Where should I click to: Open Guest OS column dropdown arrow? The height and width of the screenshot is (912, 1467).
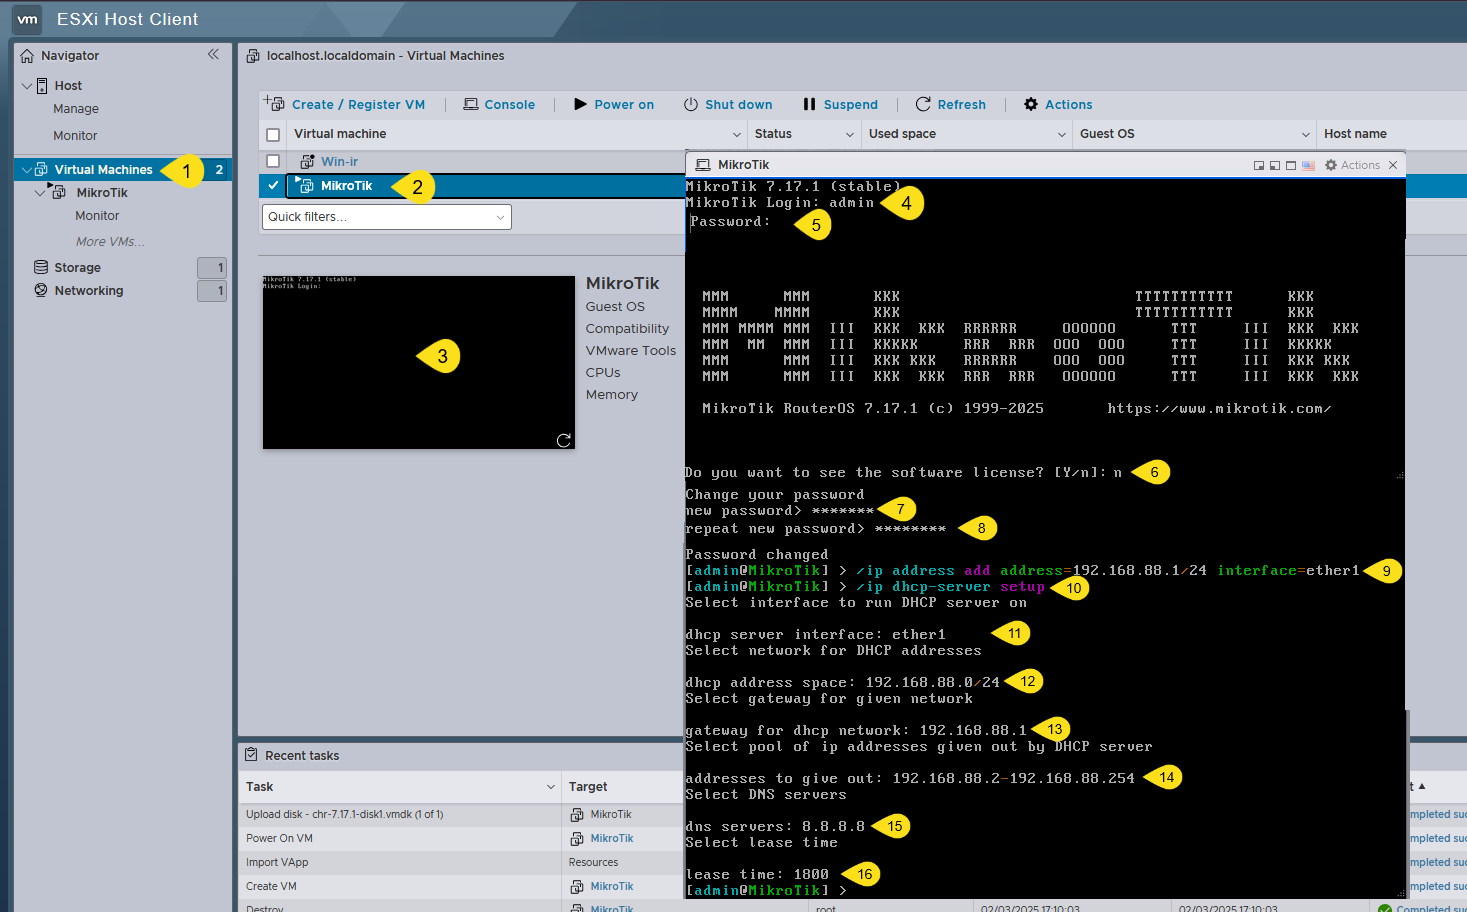click(1306, 134)
